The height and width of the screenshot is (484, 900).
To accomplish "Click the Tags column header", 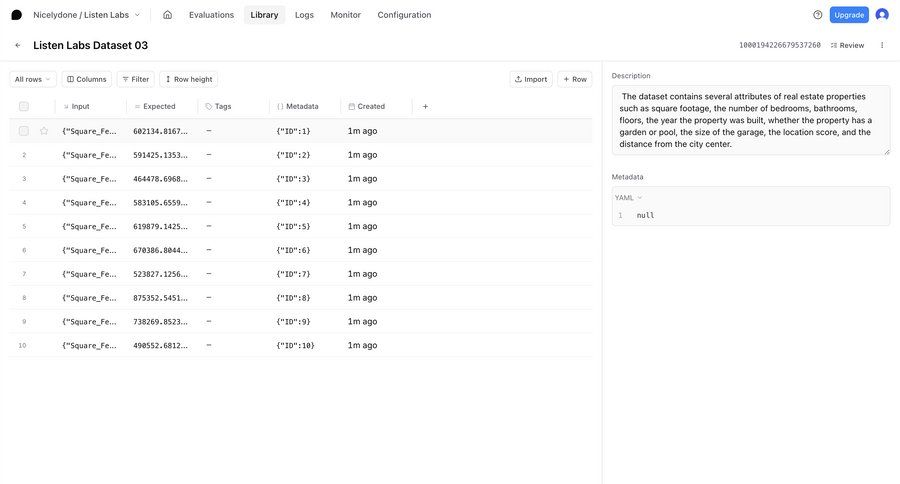I will (223, 106).
